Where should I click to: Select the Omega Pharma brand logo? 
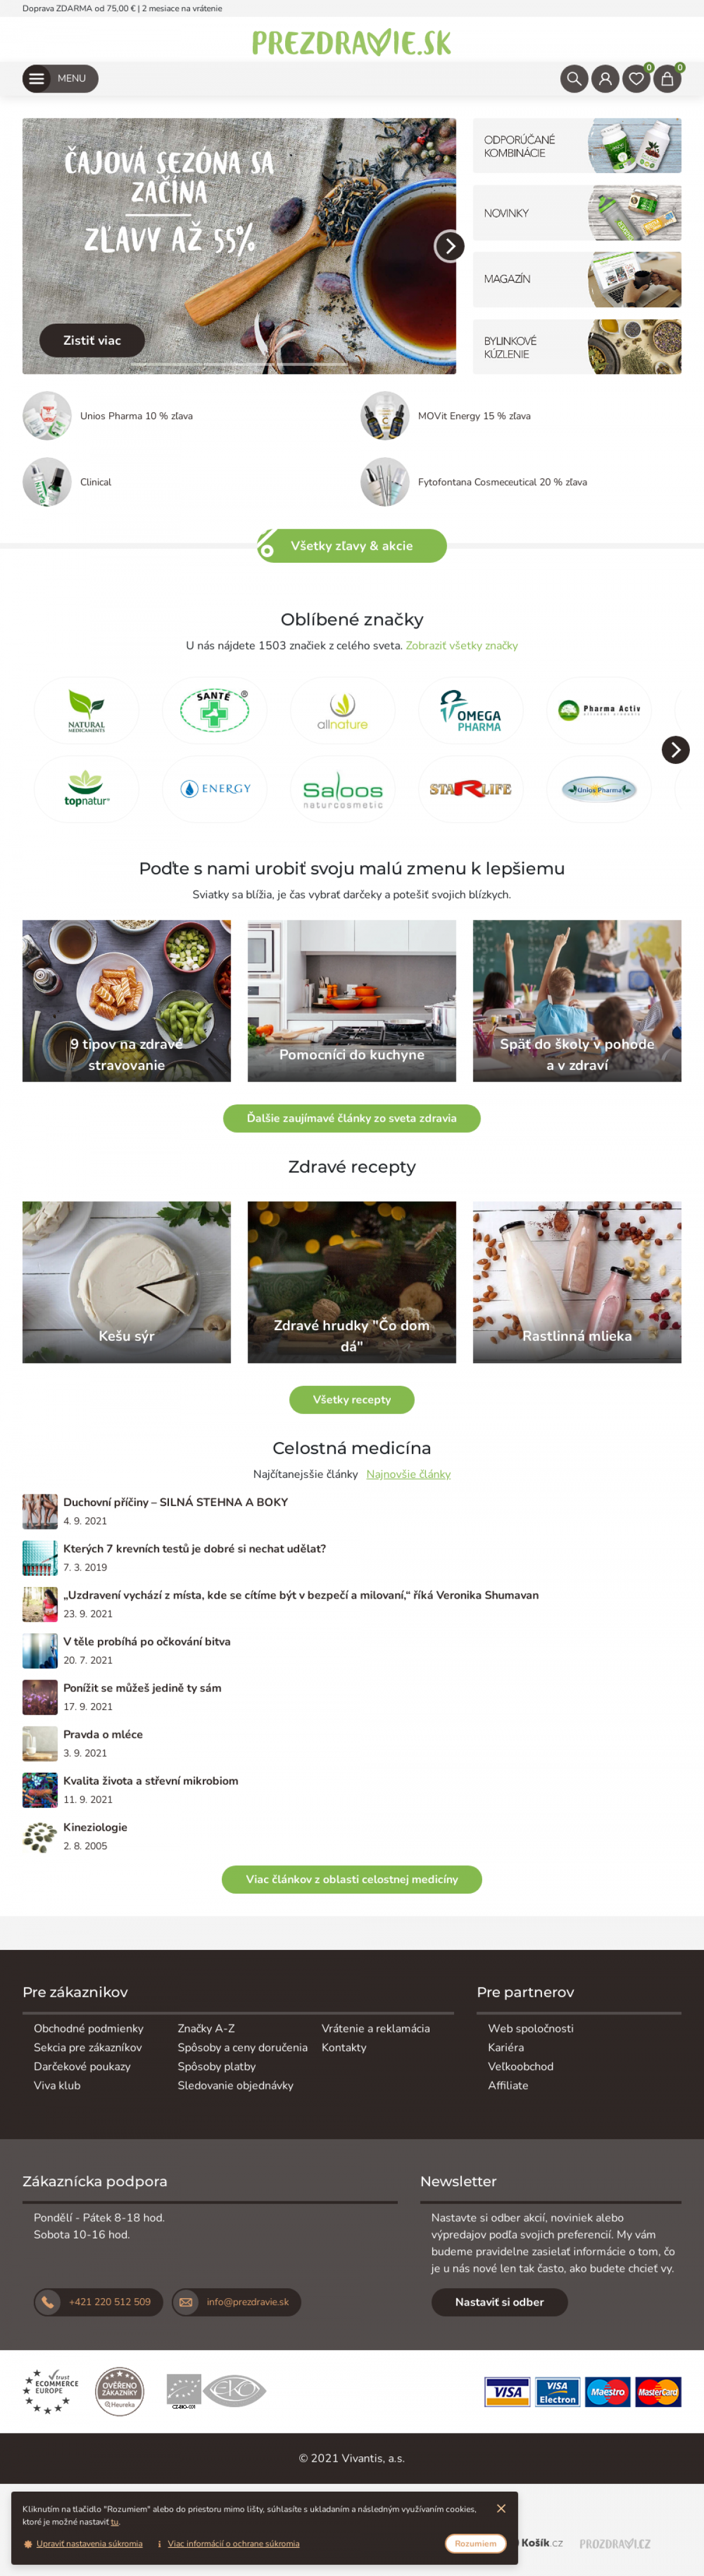pos(470,710)
